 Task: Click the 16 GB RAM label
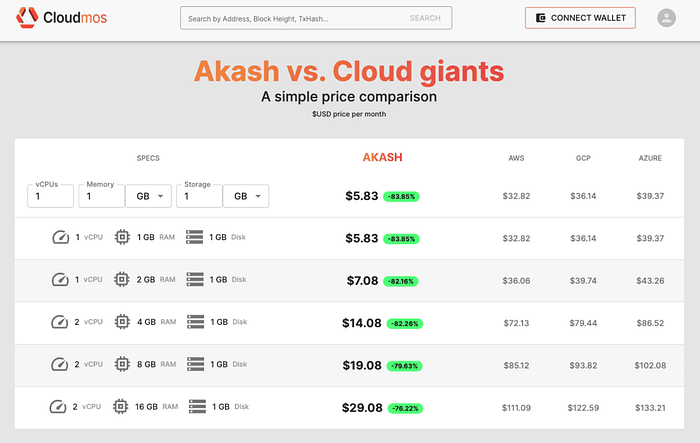click(156, 407)
